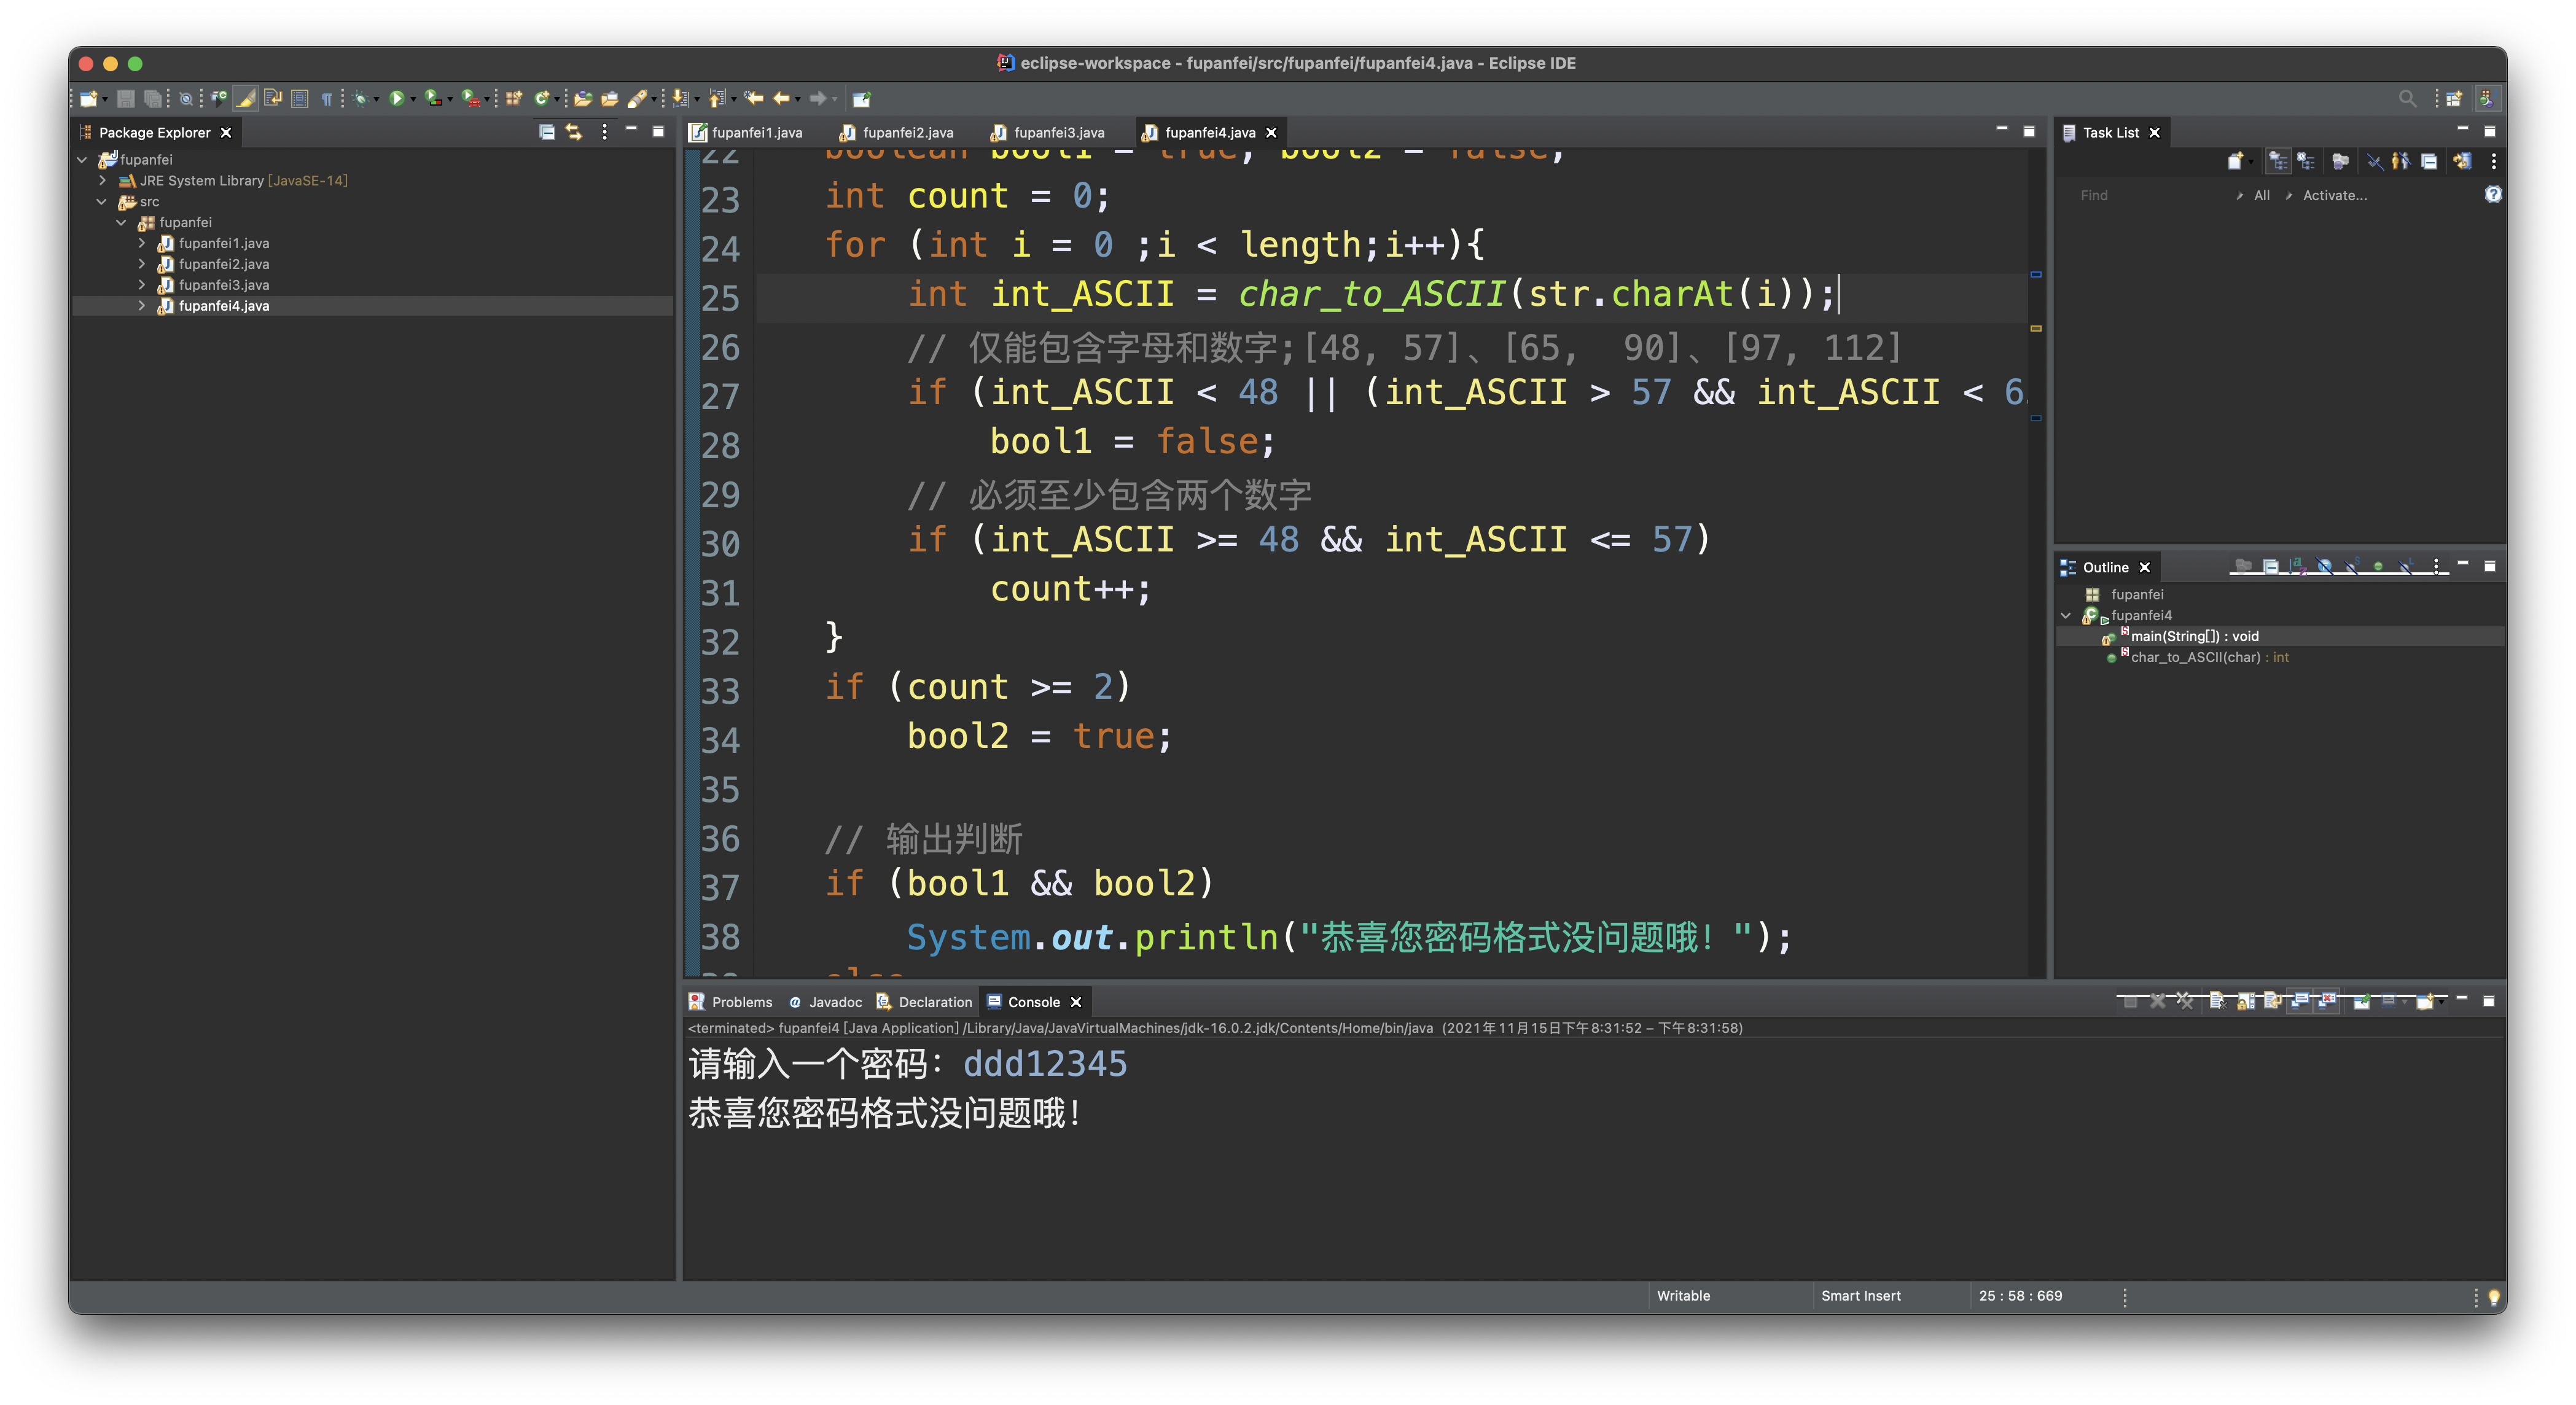This screenshot has width=2576, height=1405.
Task: Expand JRE System Library node
Action: point(102,180)
